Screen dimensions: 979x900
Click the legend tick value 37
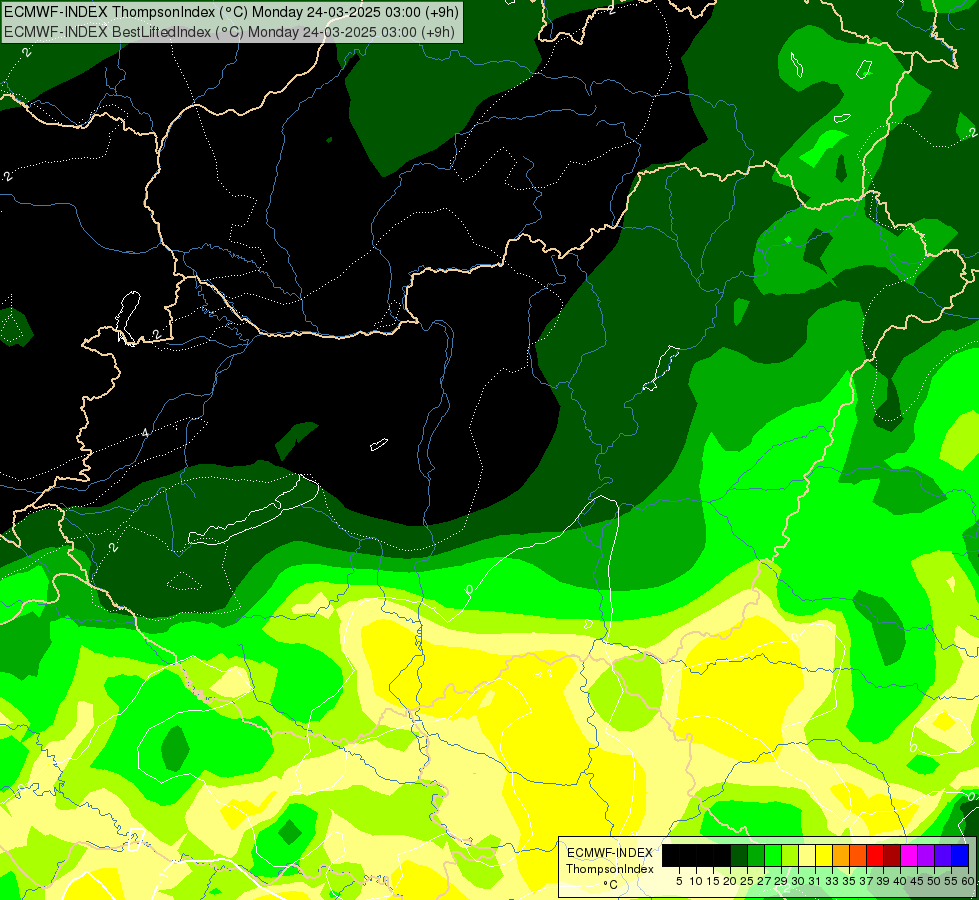(x=867, y=881)
